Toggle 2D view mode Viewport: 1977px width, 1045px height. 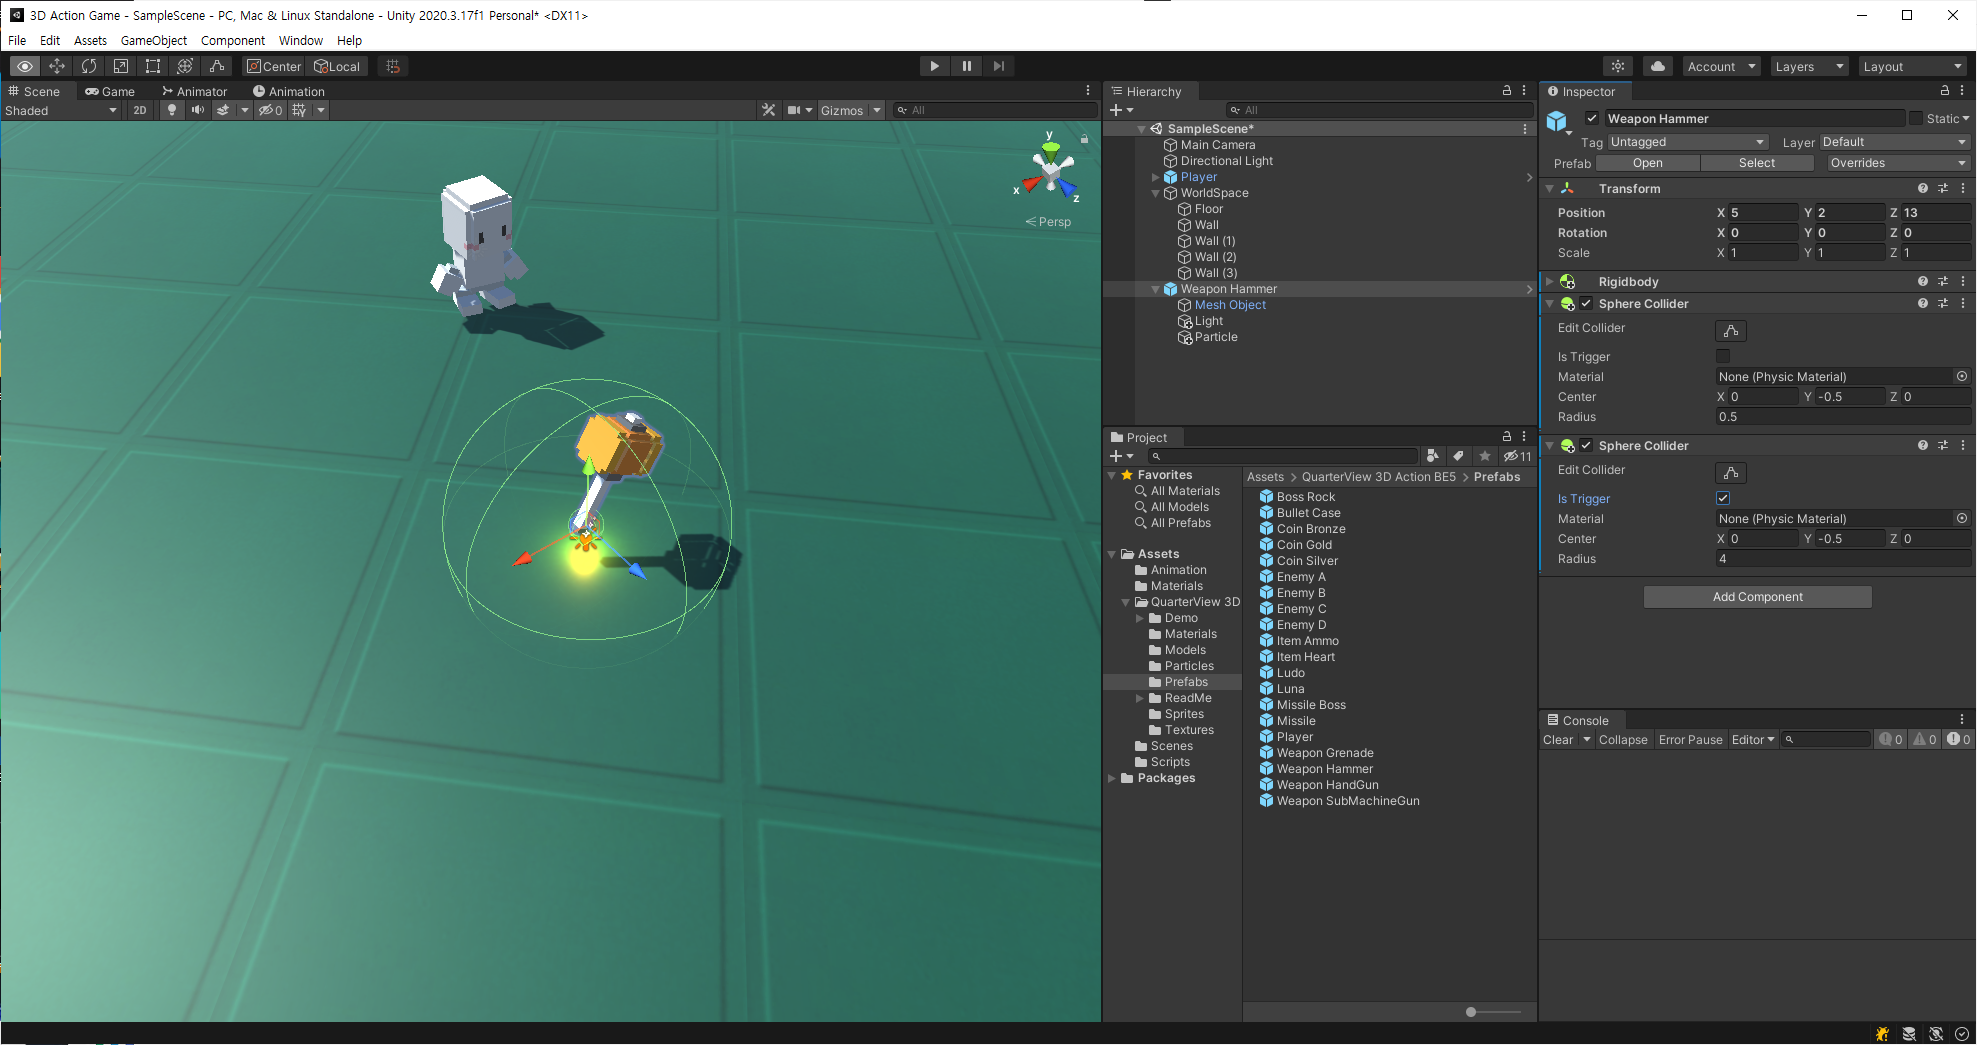[x=140, y=110]
